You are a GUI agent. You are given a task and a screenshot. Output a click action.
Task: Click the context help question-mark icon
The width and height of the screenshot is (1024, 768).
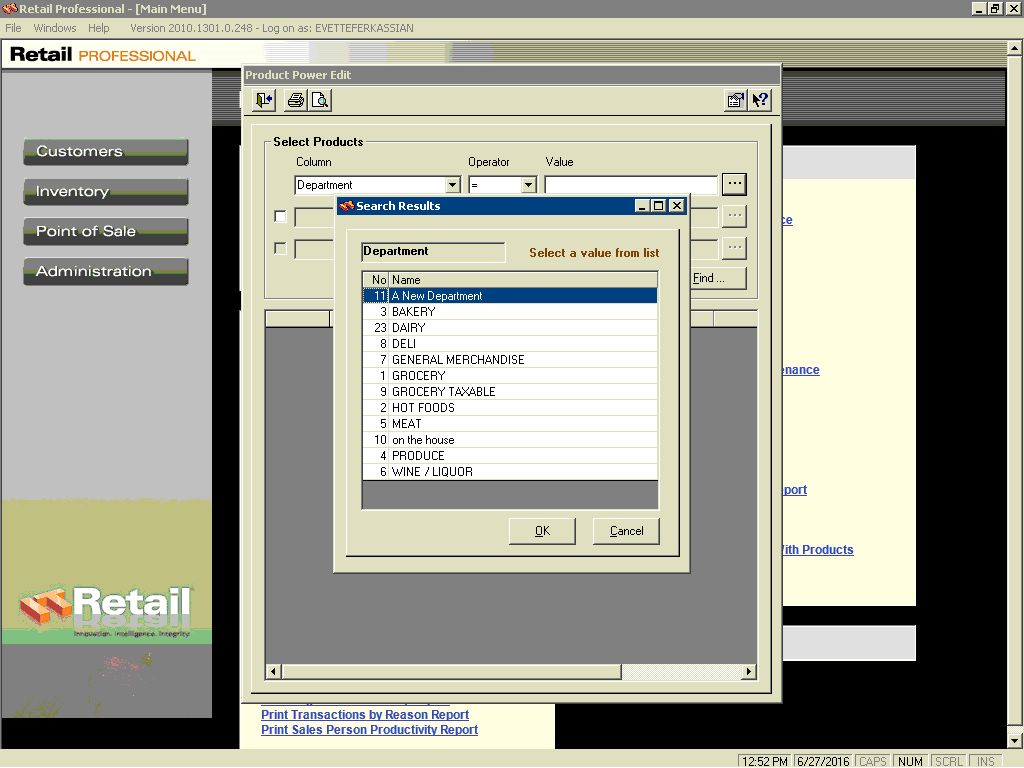pyautogui.click(x=760, y=100)
